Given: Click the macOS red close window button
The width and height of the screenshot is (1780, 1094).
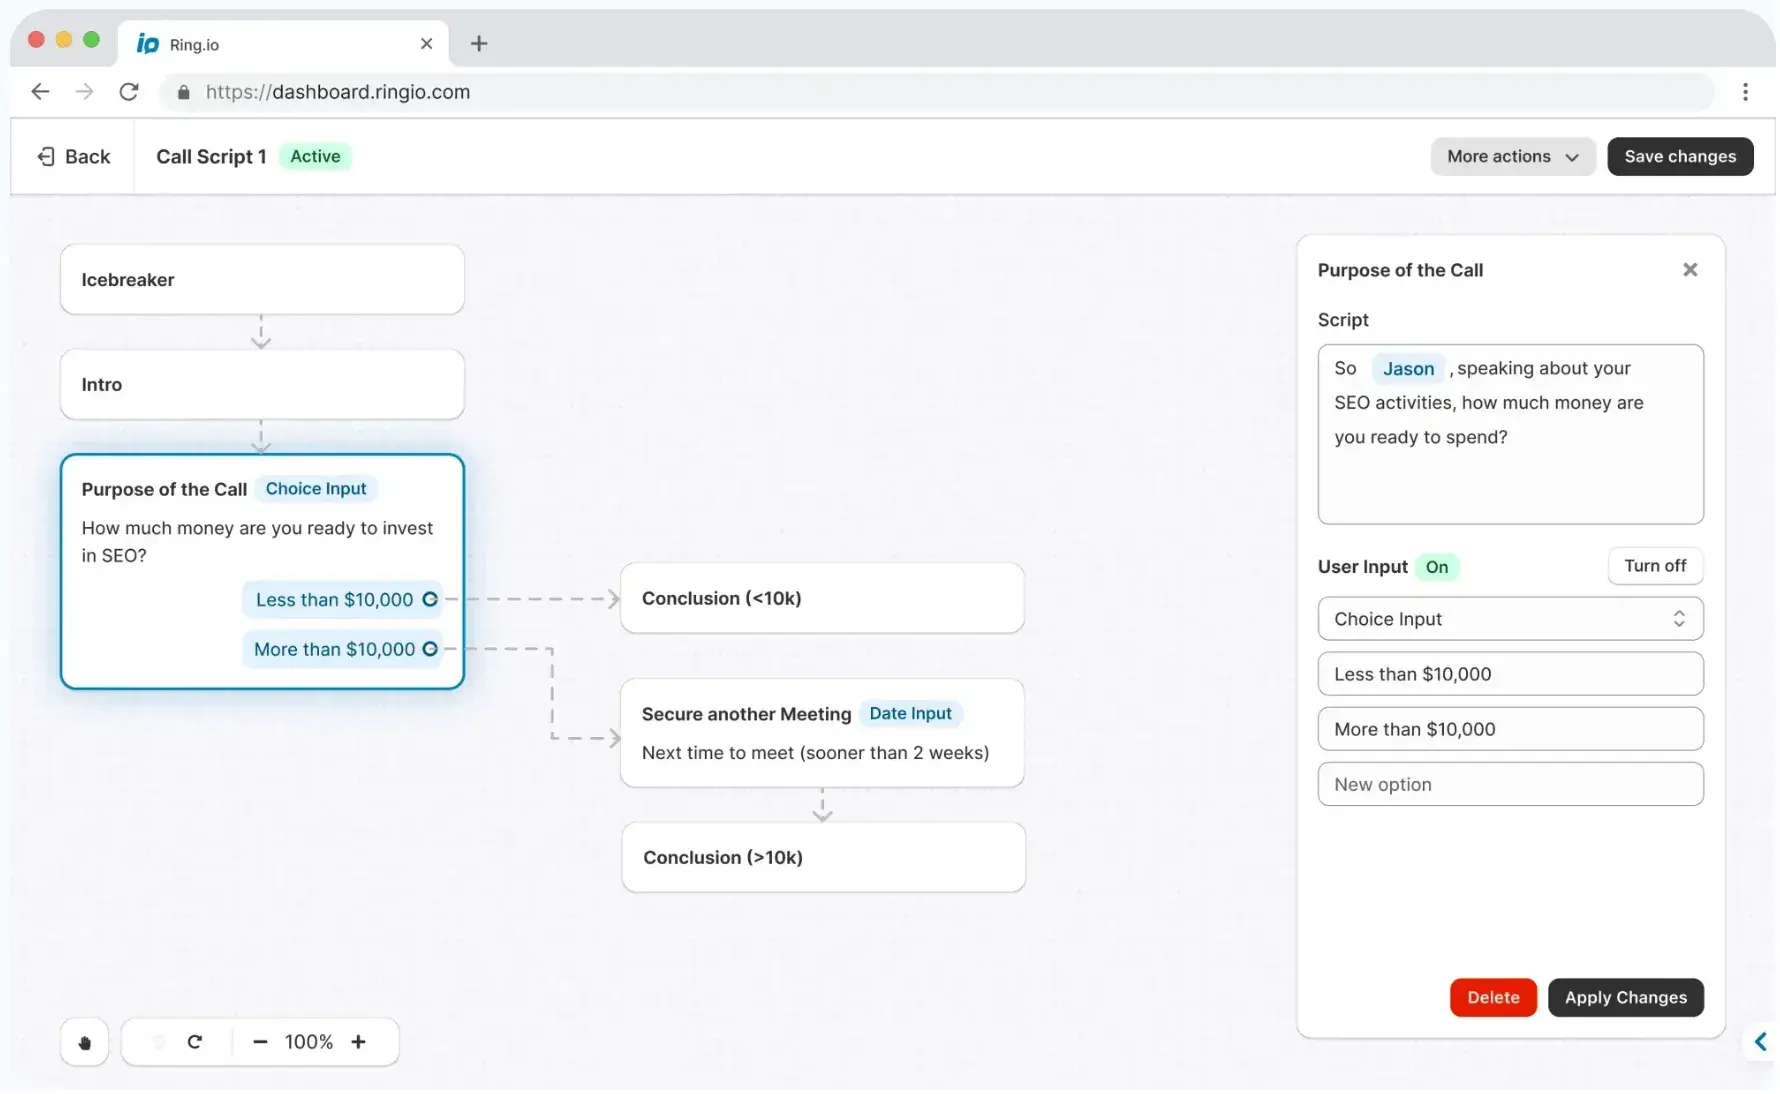Looking at the screenshot, I should [36, 40].
